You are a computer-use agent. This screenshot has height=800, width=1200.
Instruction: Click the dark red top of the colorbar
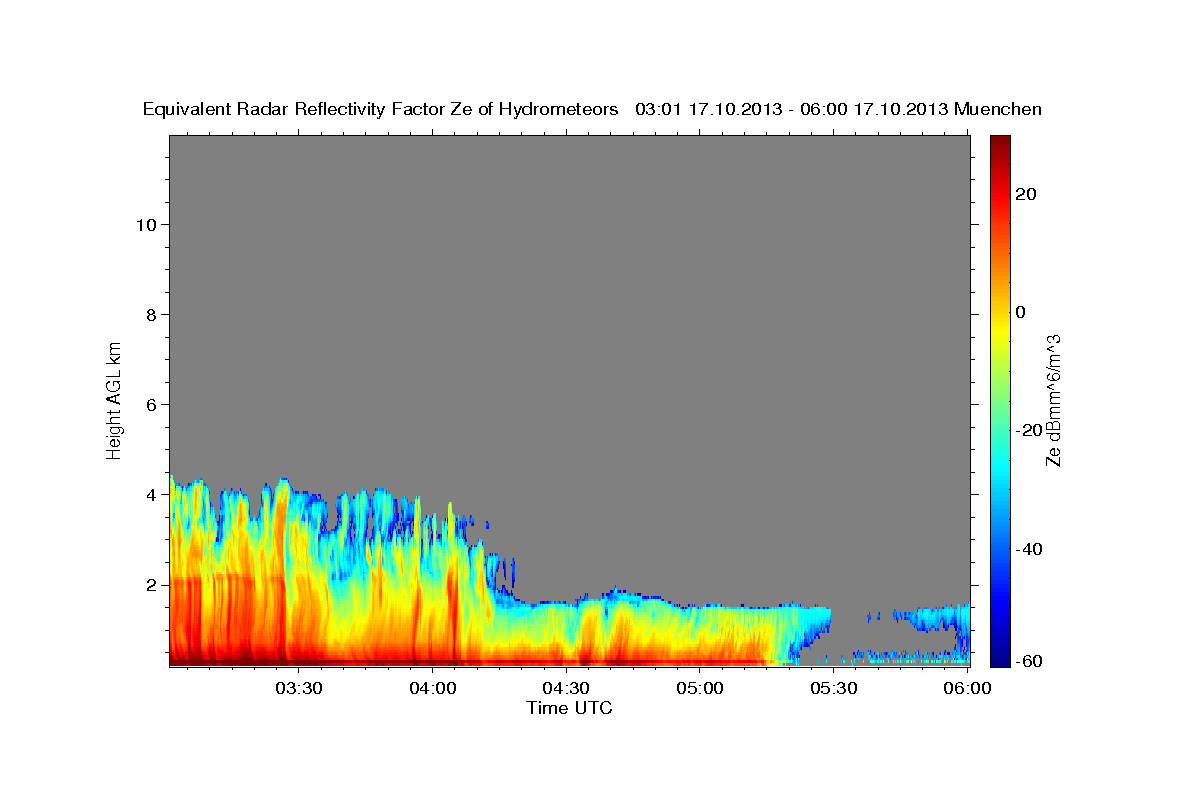1000,145
